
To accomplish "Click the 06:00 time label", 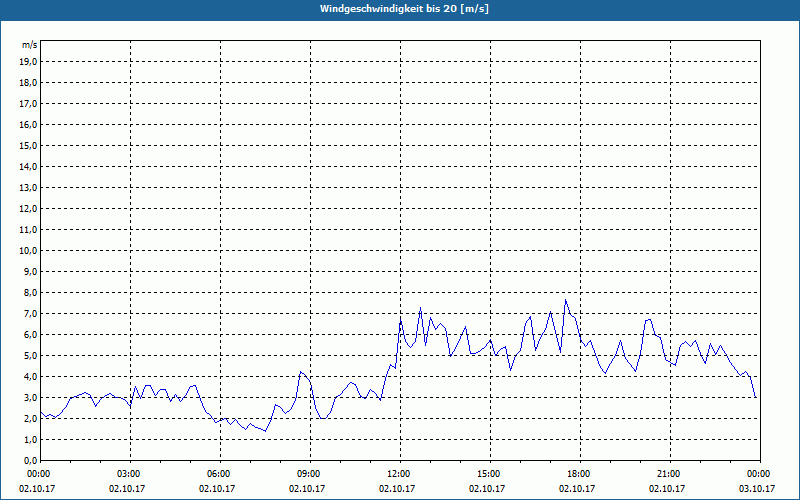I will 218,474.
